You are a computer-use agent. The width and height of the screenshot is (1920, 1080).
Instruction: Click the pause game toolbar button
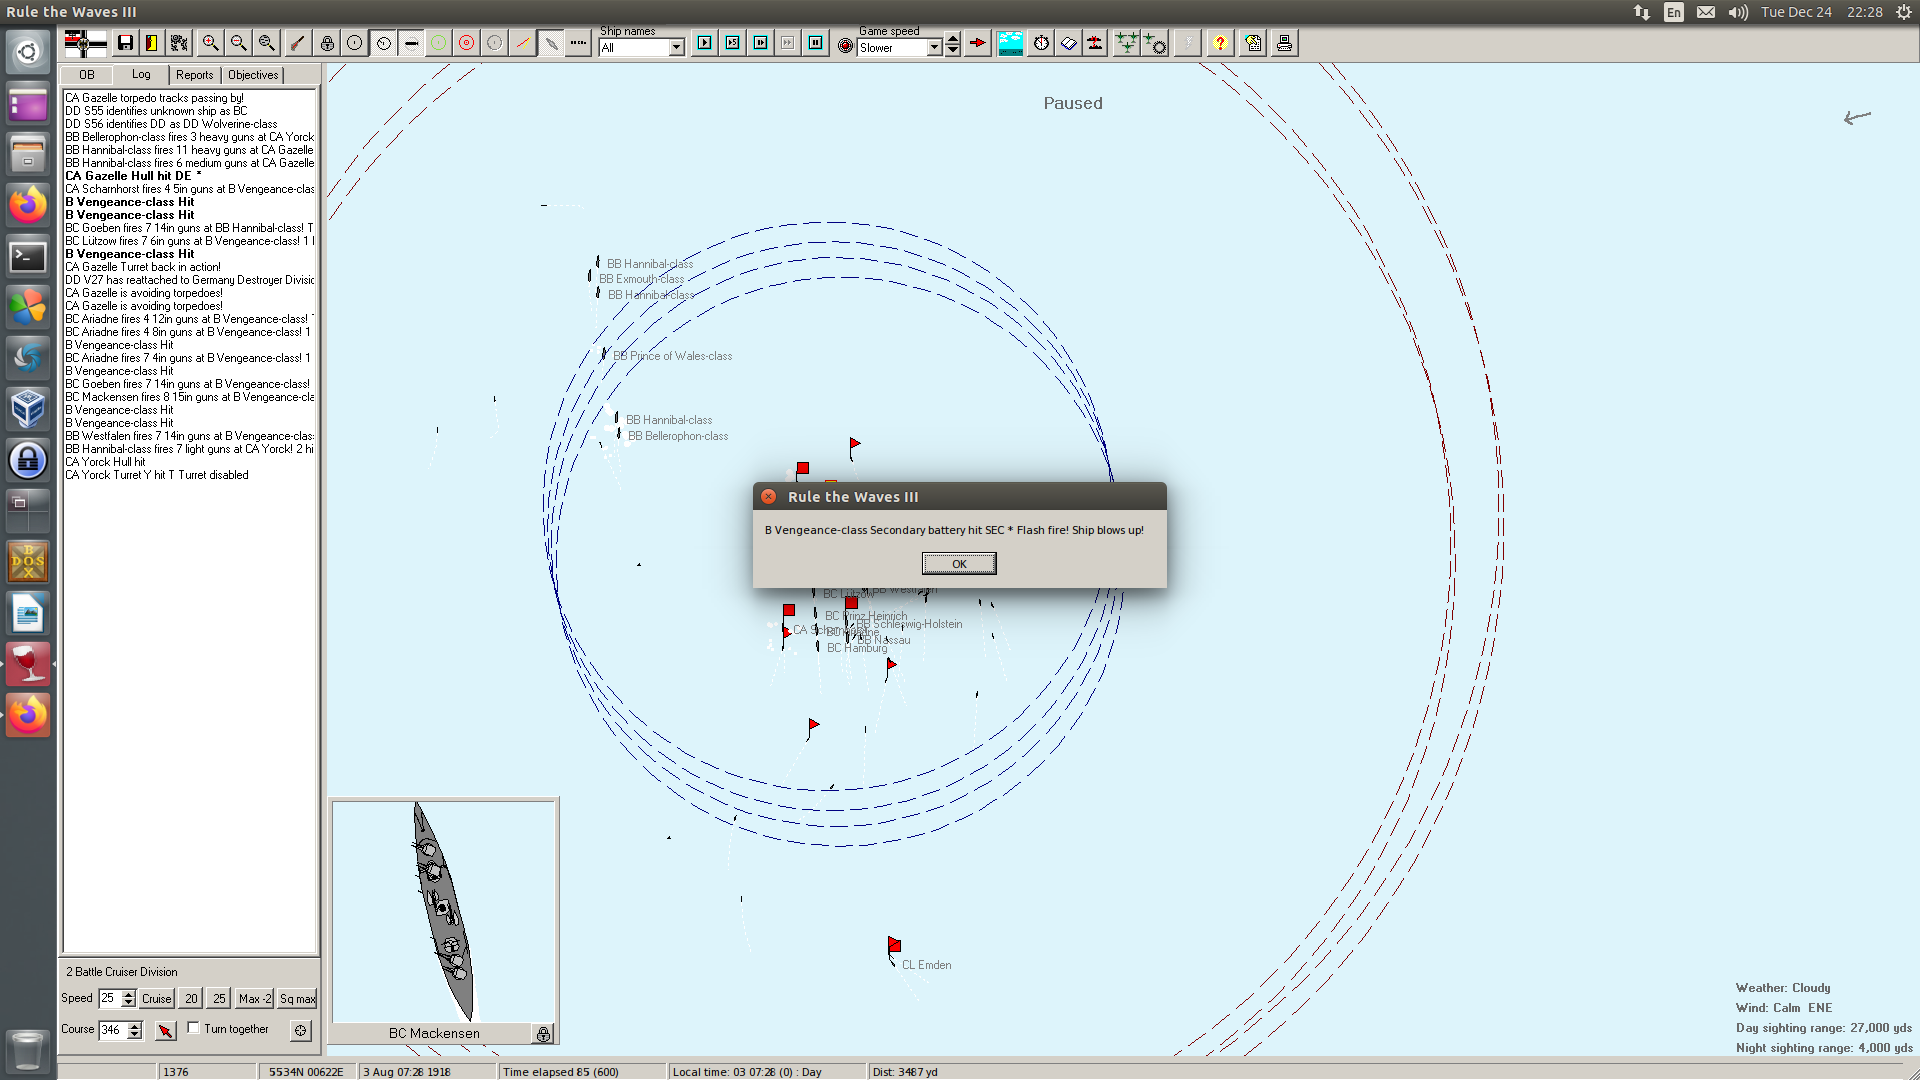coord(816,43)
